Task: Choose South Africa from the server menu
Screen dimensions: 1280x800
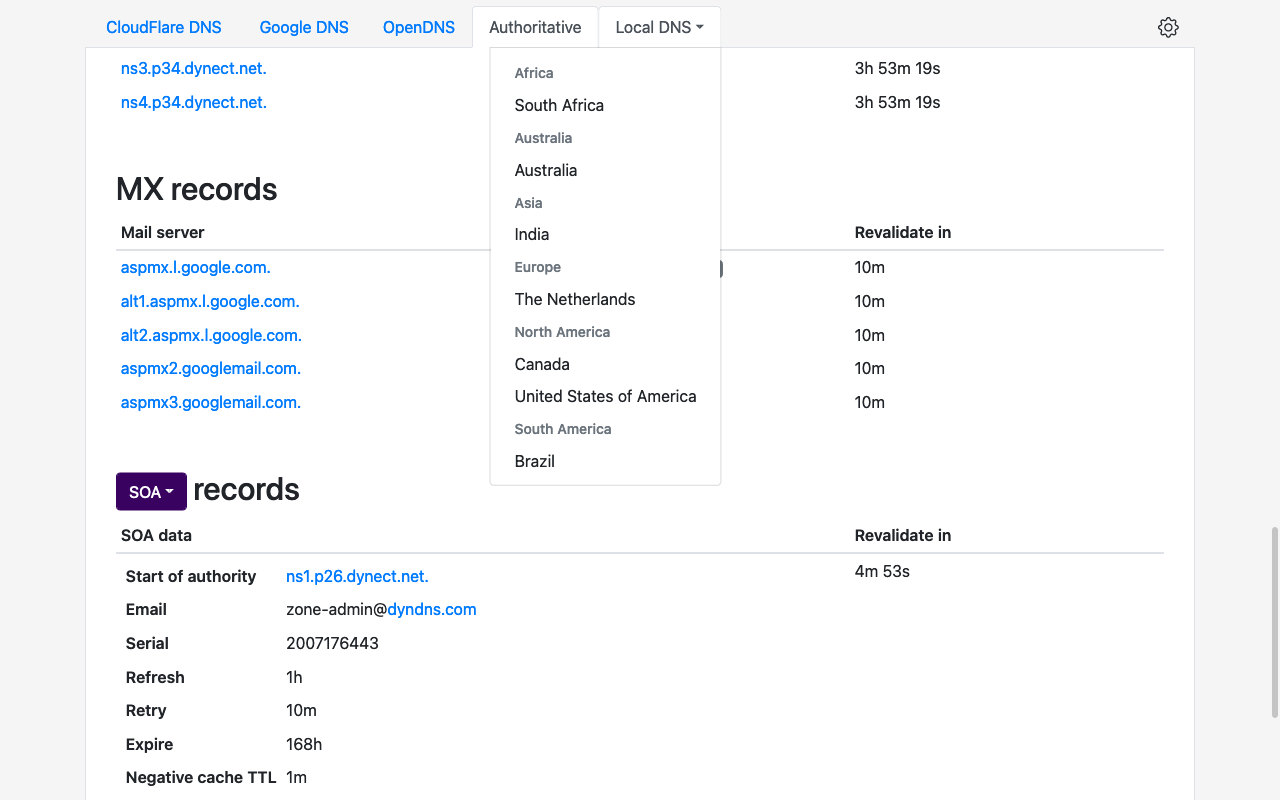Action: click(x=559, y=105)
